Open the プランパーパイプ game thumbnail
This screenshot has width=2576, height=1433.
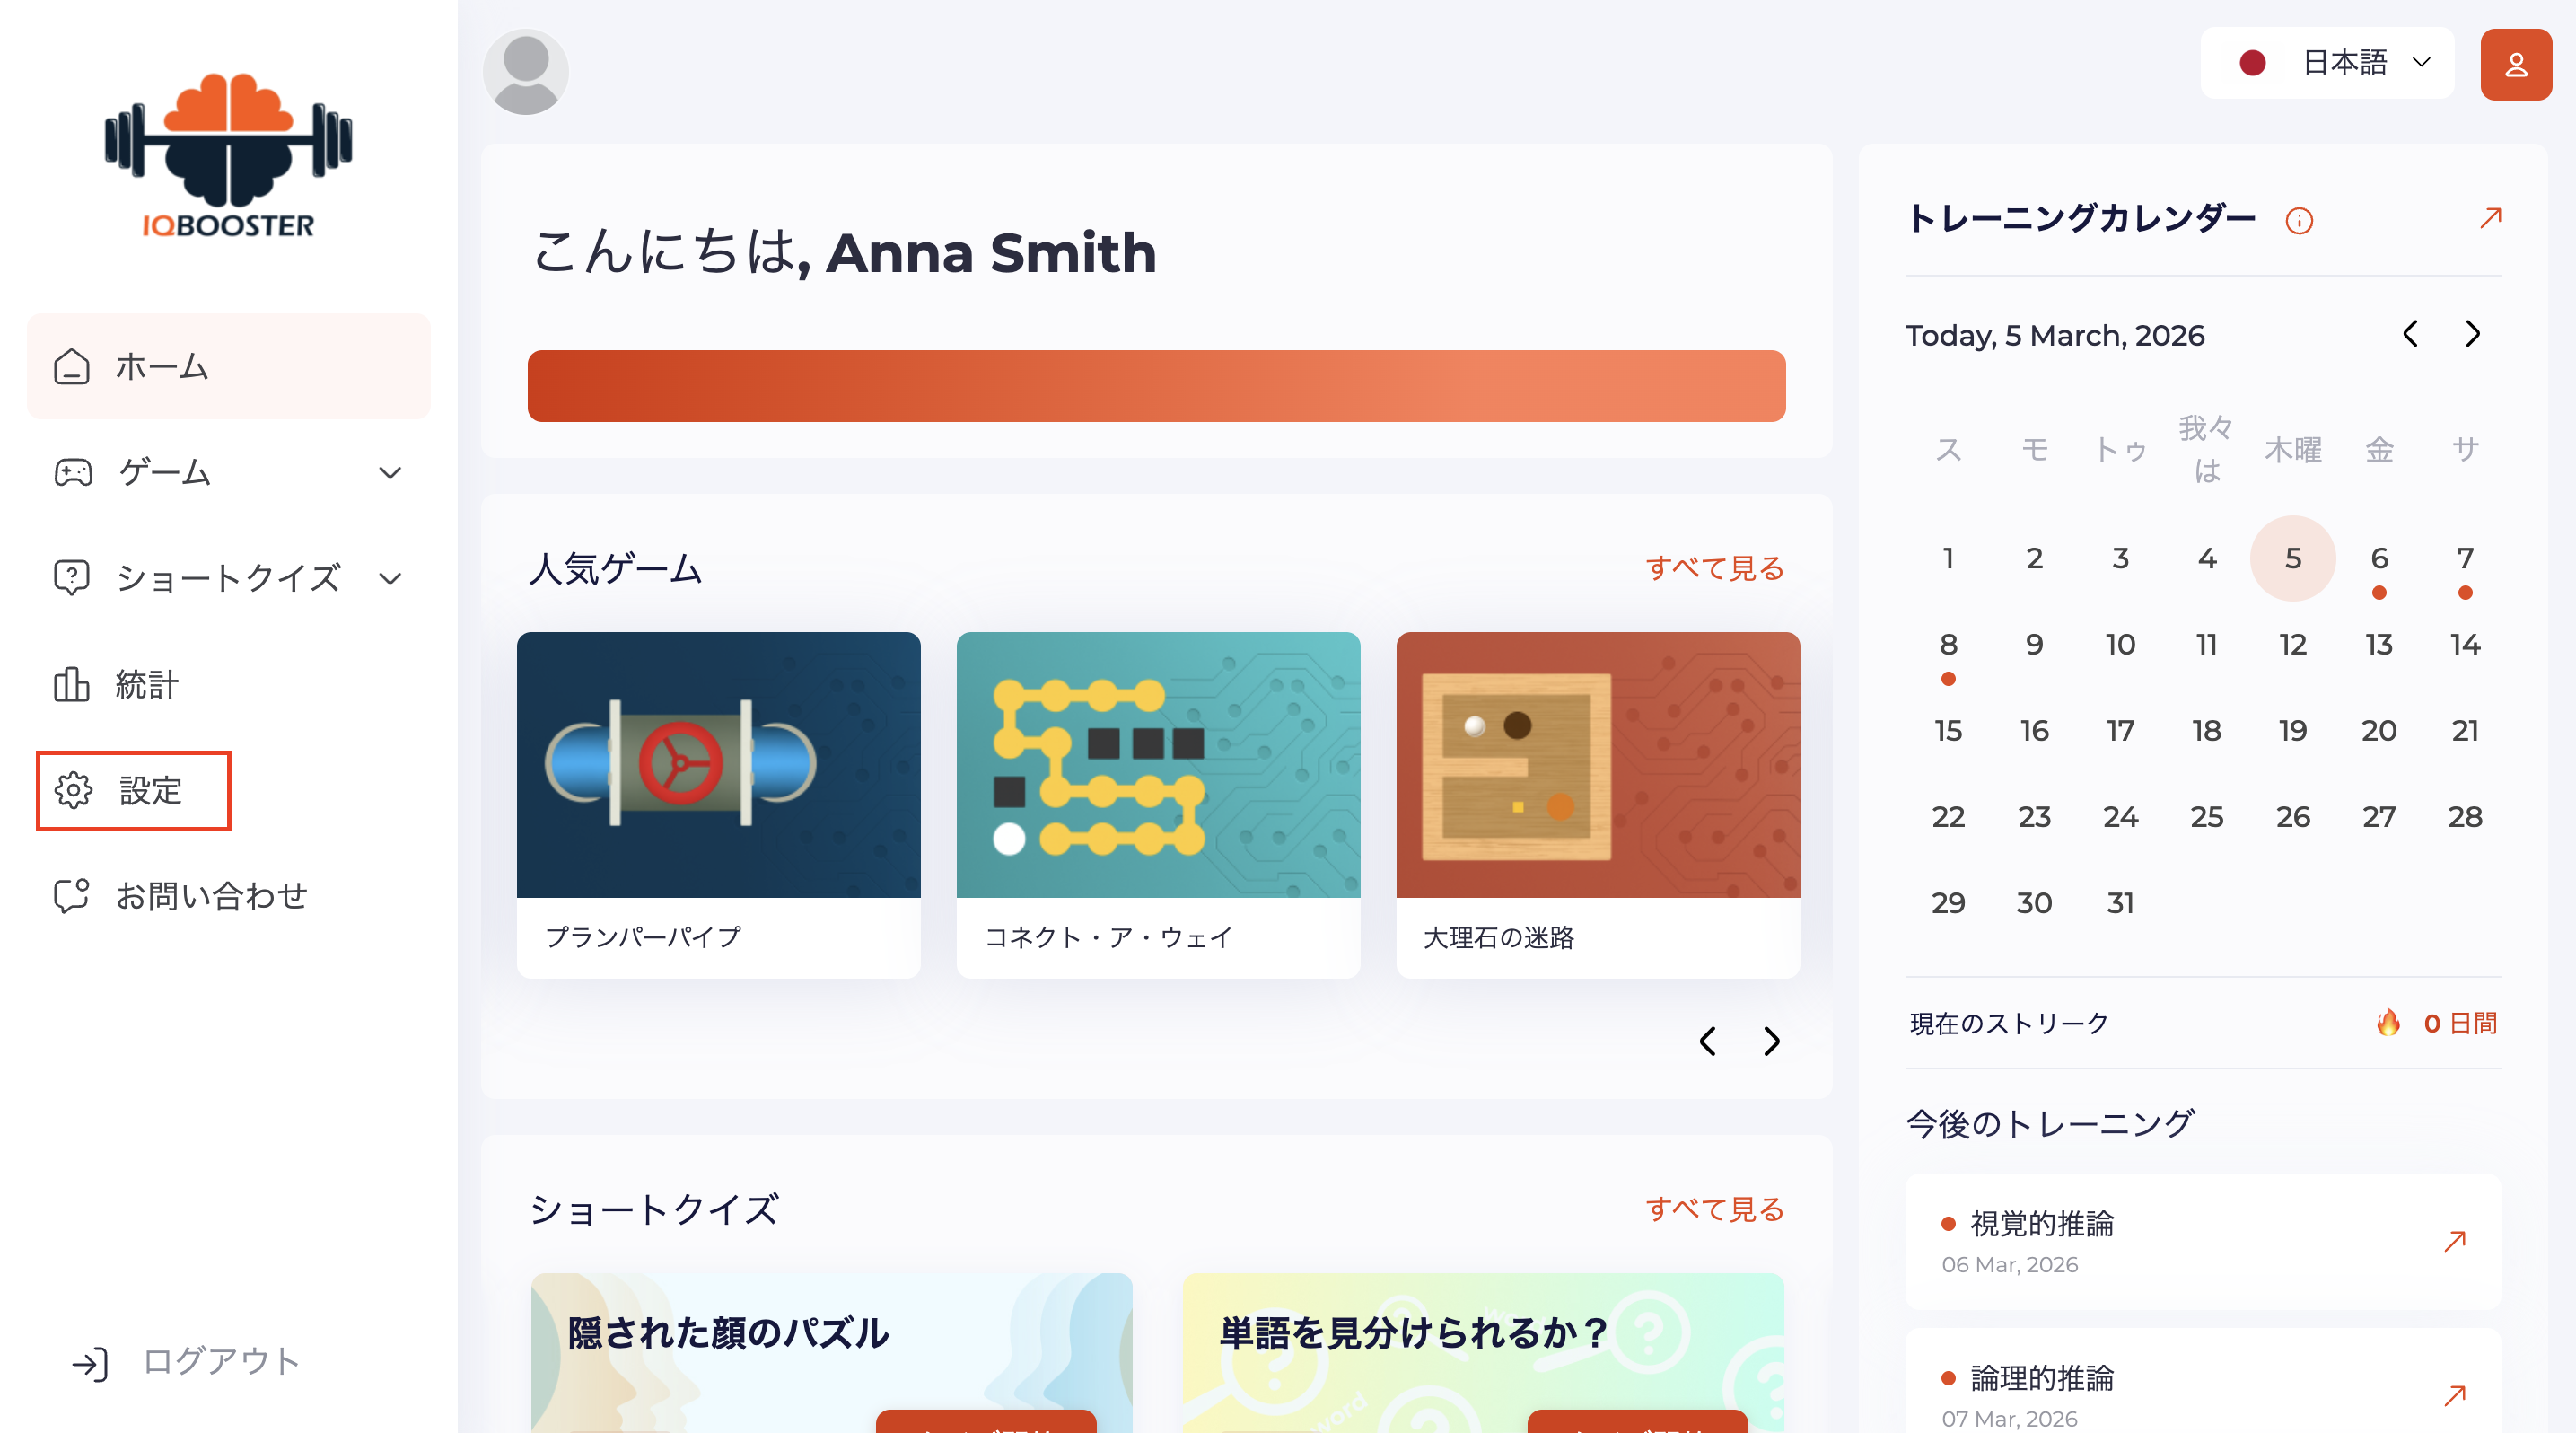click(x=718, y=765)
